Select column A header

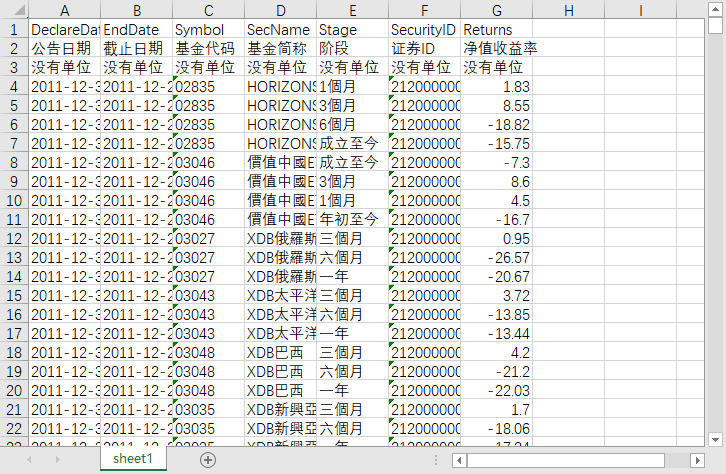coord(64,10)
